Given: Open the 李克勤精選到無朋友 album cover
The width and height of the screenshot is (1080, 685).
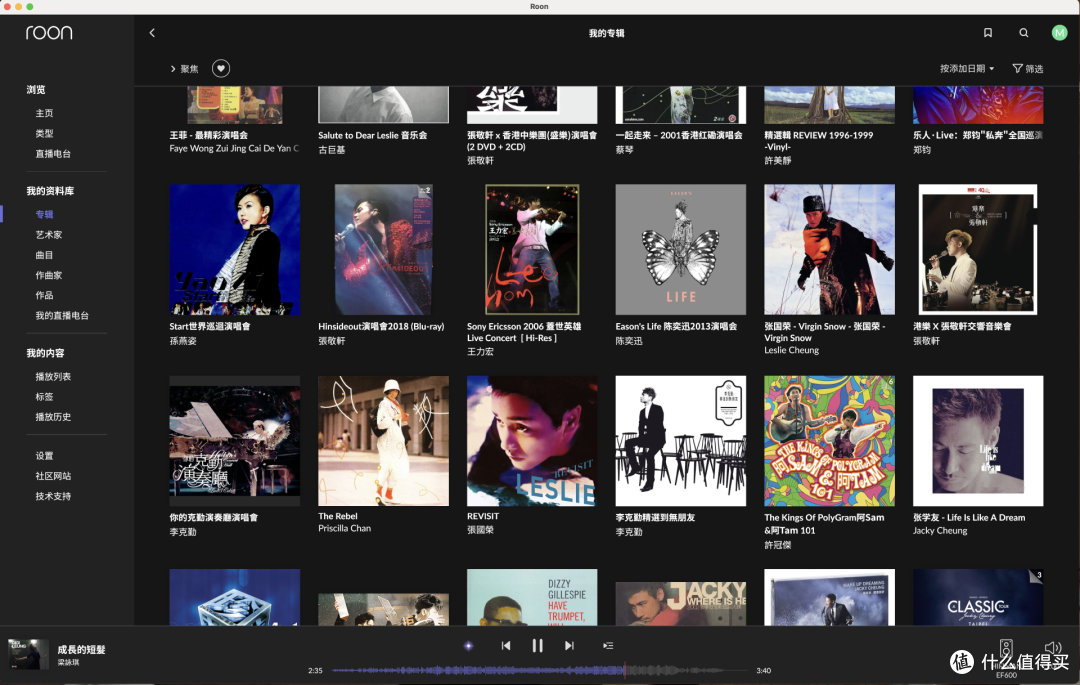Looking at the screenshot, I should coord(681,441).
